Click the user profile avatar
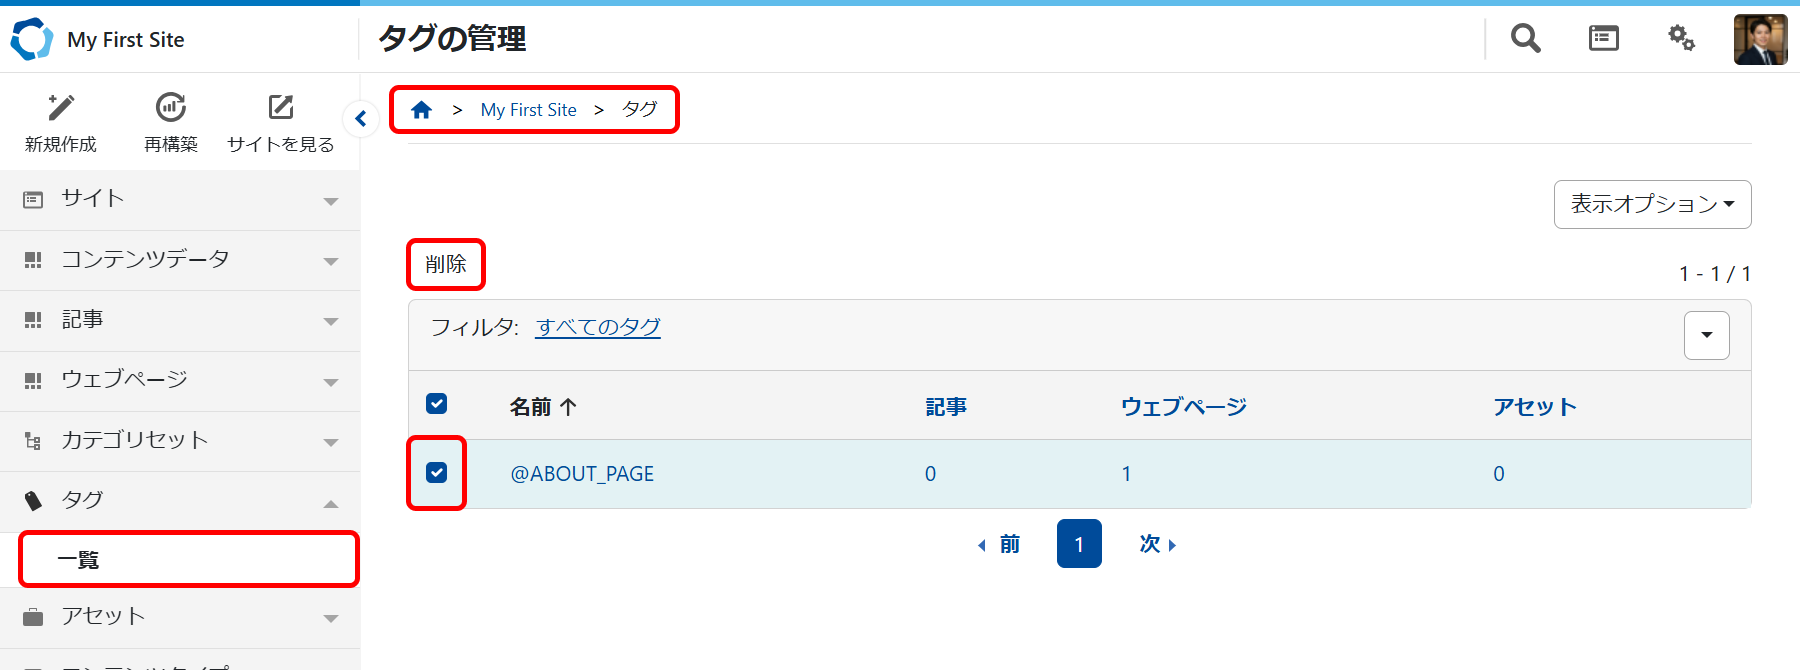Viewport: 1800px width, 670px height. click(x=1760, y=40)
